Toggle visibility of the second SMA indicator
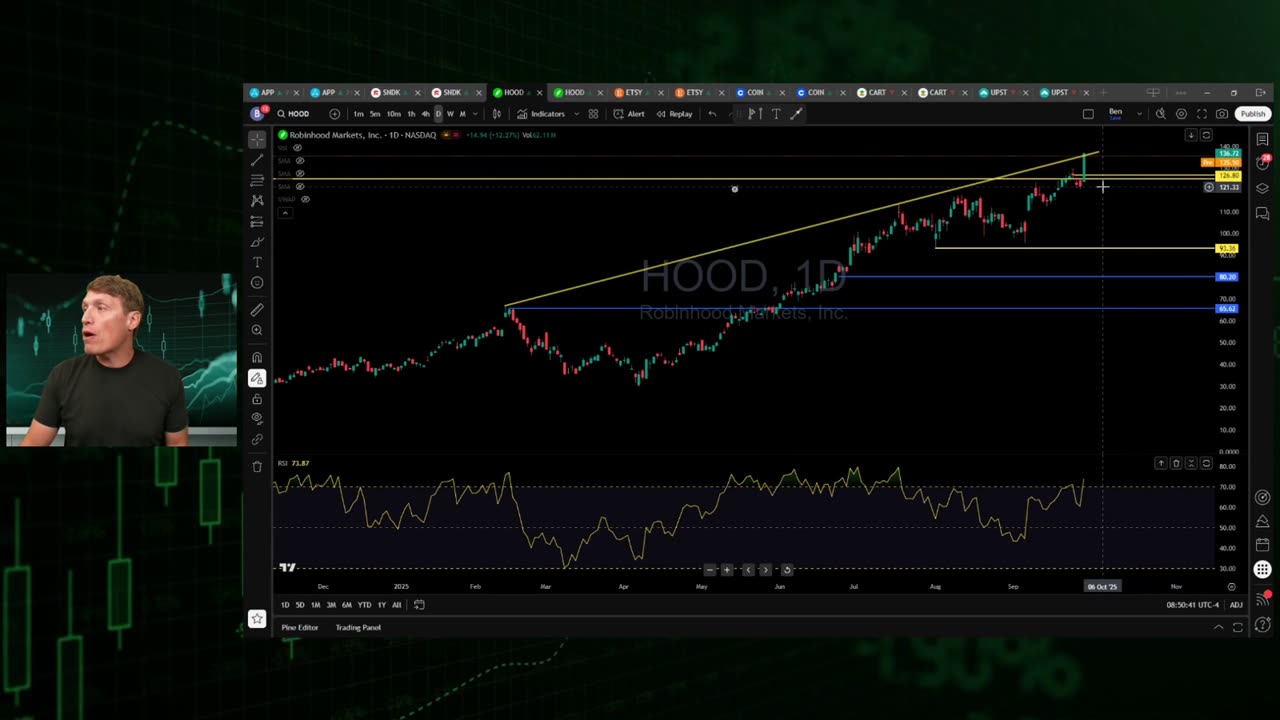This screenshot has width=1280, height=720. [x=300, y=173]
